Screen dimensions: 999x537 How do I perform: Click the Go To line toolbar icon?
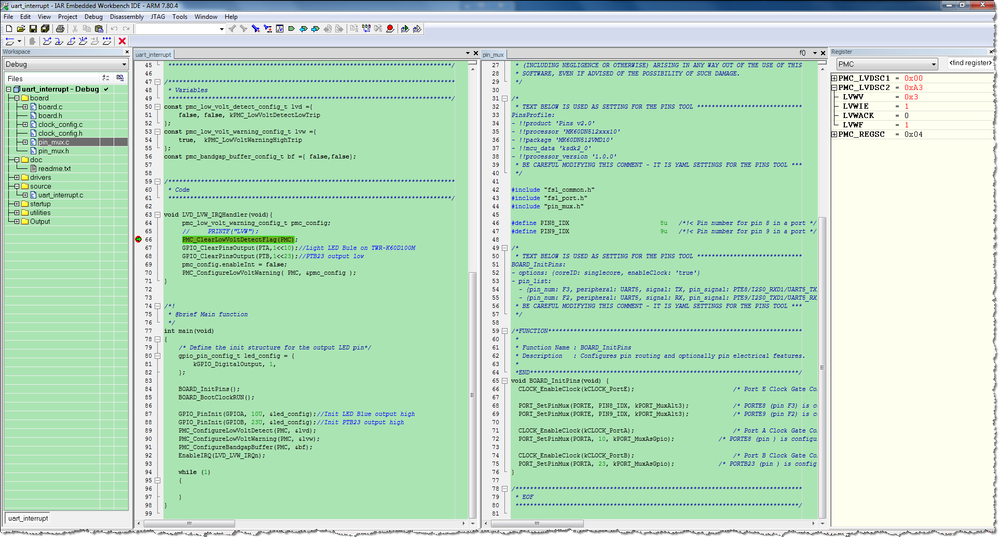coord(280,29)
